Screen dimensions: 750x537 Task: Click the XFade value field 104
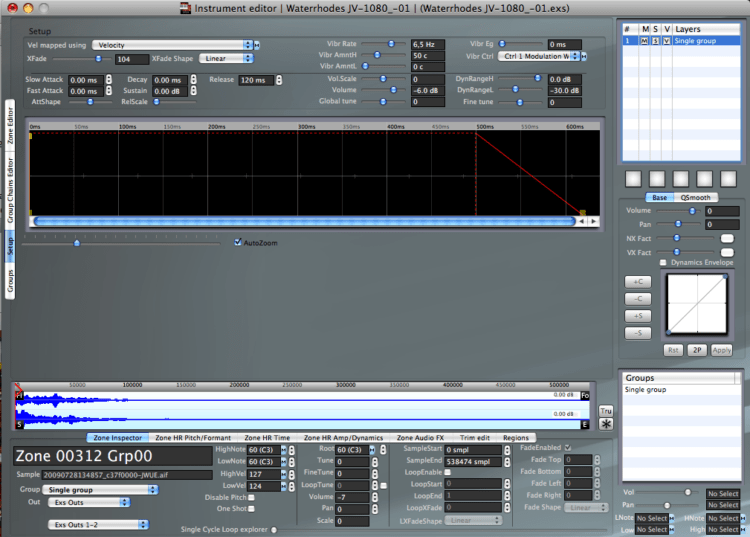click(132, 59)
